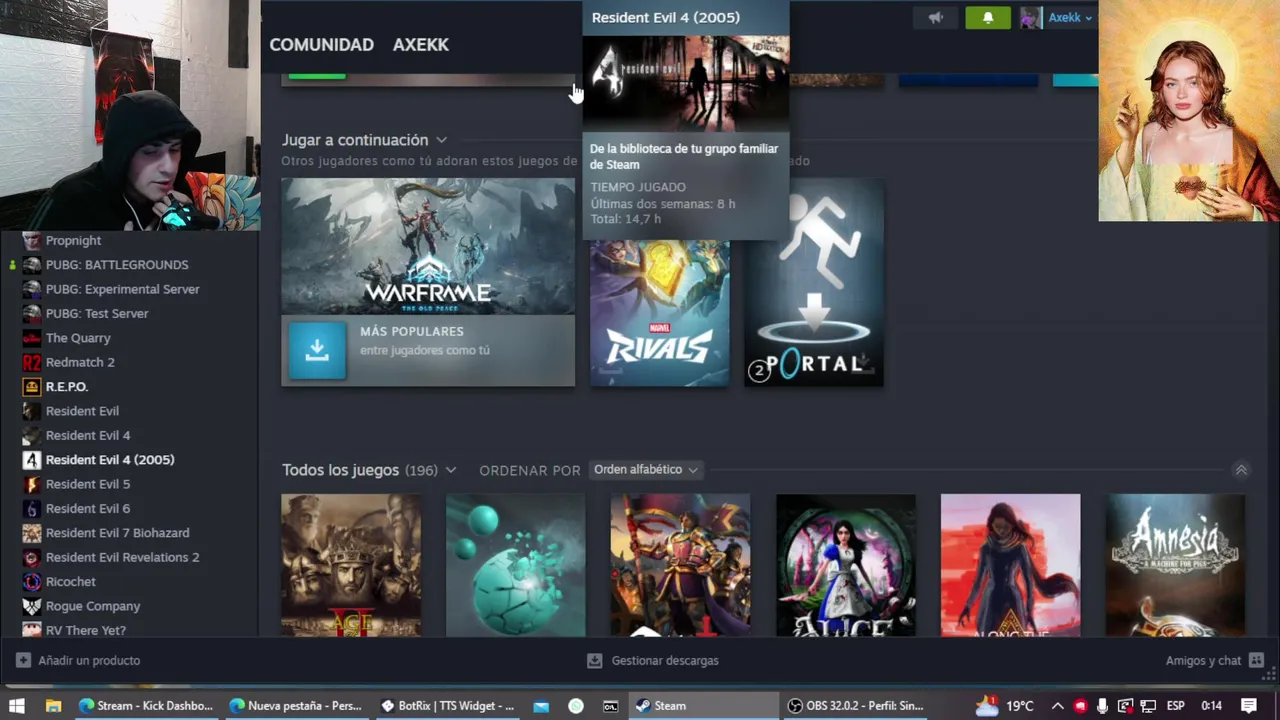Open the teal sphere game cover

tap(516, 565)
